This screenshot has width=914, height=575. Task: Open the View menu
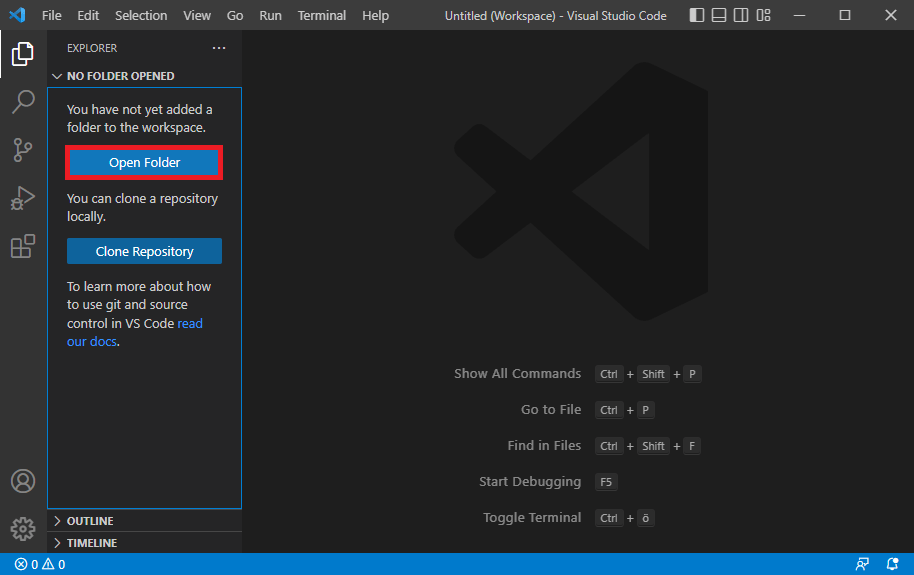click(197, 15)
